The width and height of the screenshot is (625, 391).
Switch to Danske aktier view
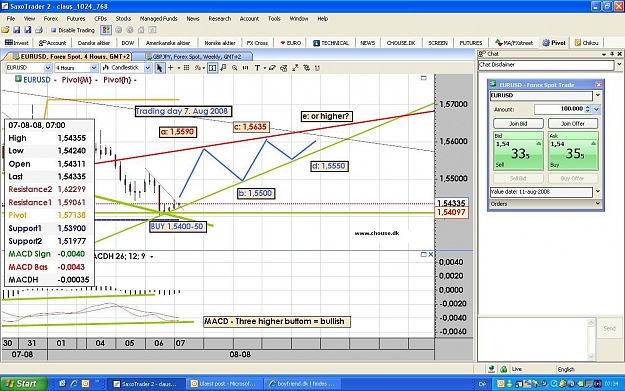click(x=94, y=43)
